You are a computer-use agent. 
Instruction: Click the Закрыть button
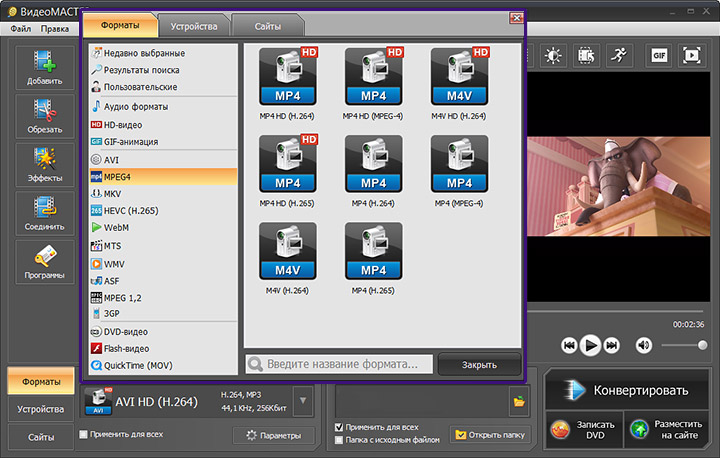pos(479,365)
